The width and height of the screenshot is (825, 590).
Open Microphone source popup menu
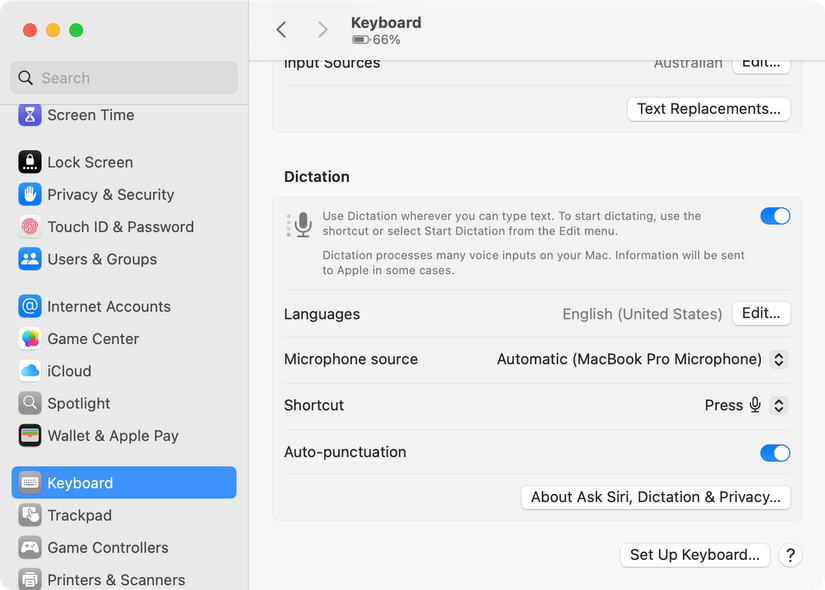pos(779,359)
